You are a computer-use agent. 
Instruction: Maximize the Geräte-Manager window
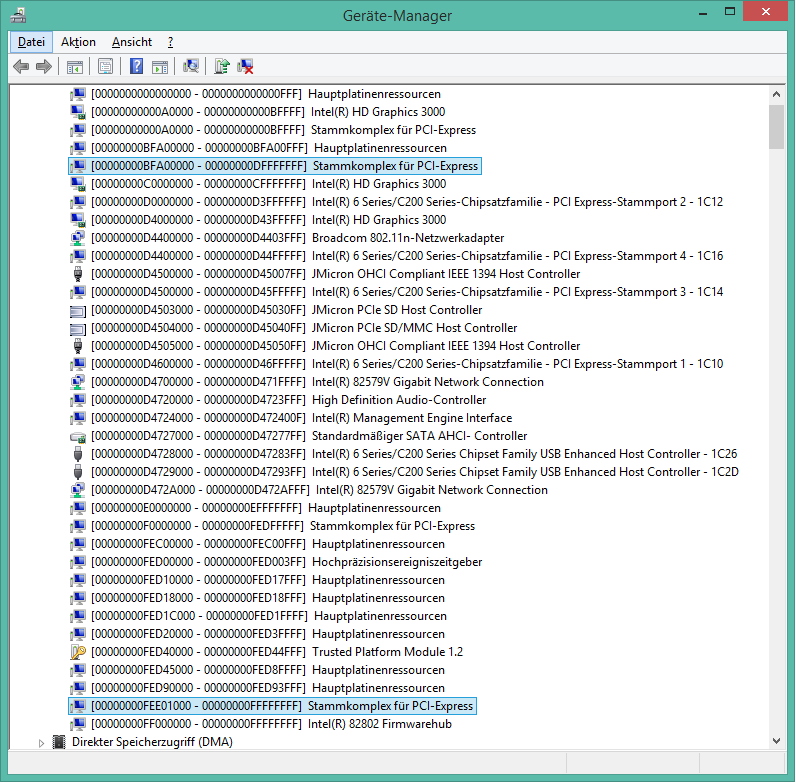(x=729, y=12)
